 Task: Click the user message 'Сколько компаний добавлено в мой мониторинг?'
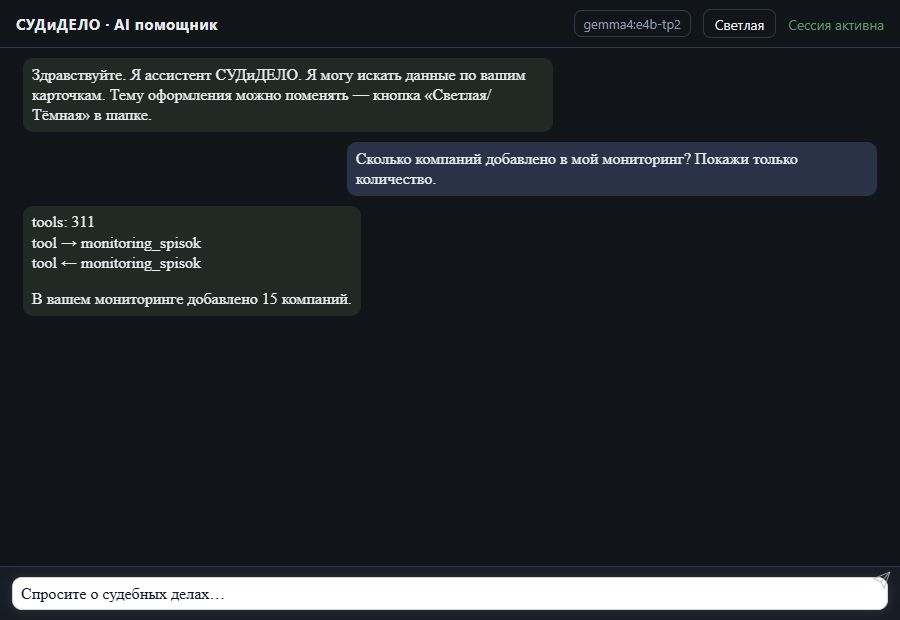click(612, 169)
